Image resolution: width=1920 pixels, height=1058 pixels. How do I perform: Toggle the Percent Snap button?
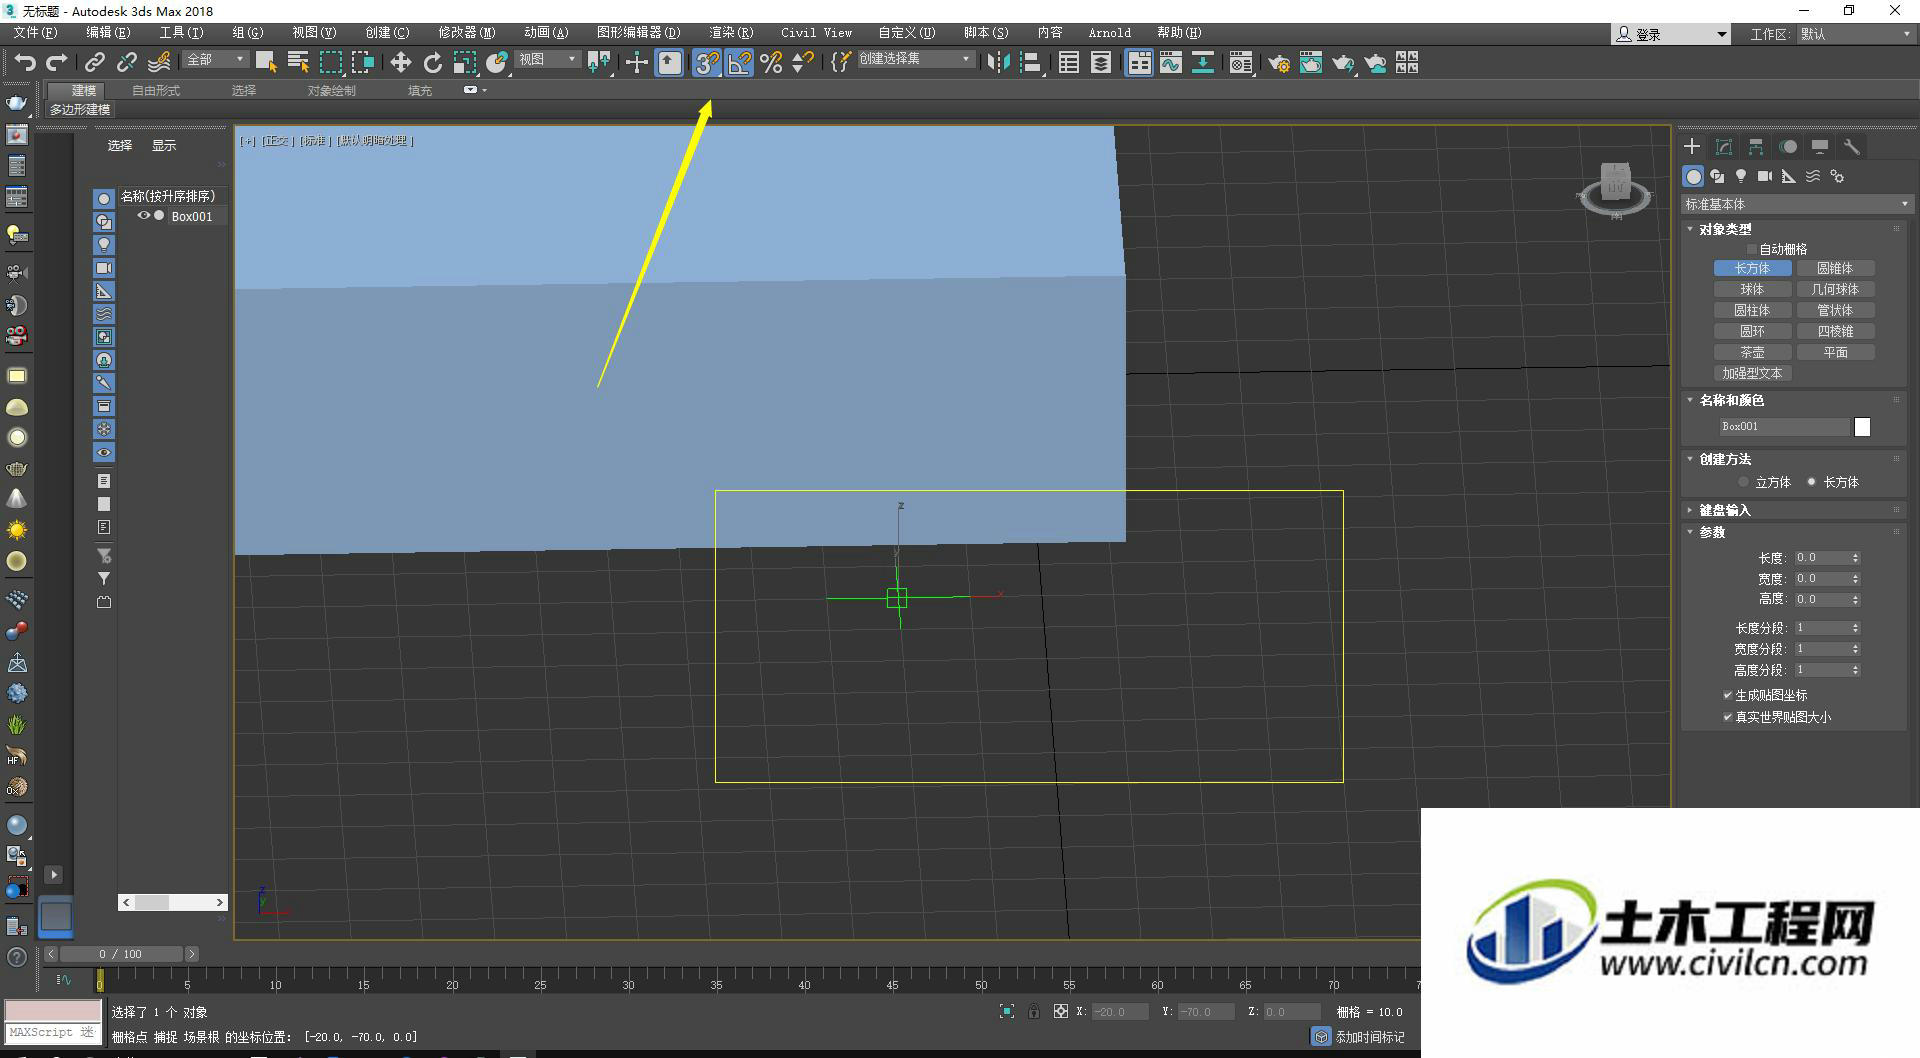point(771,63)
